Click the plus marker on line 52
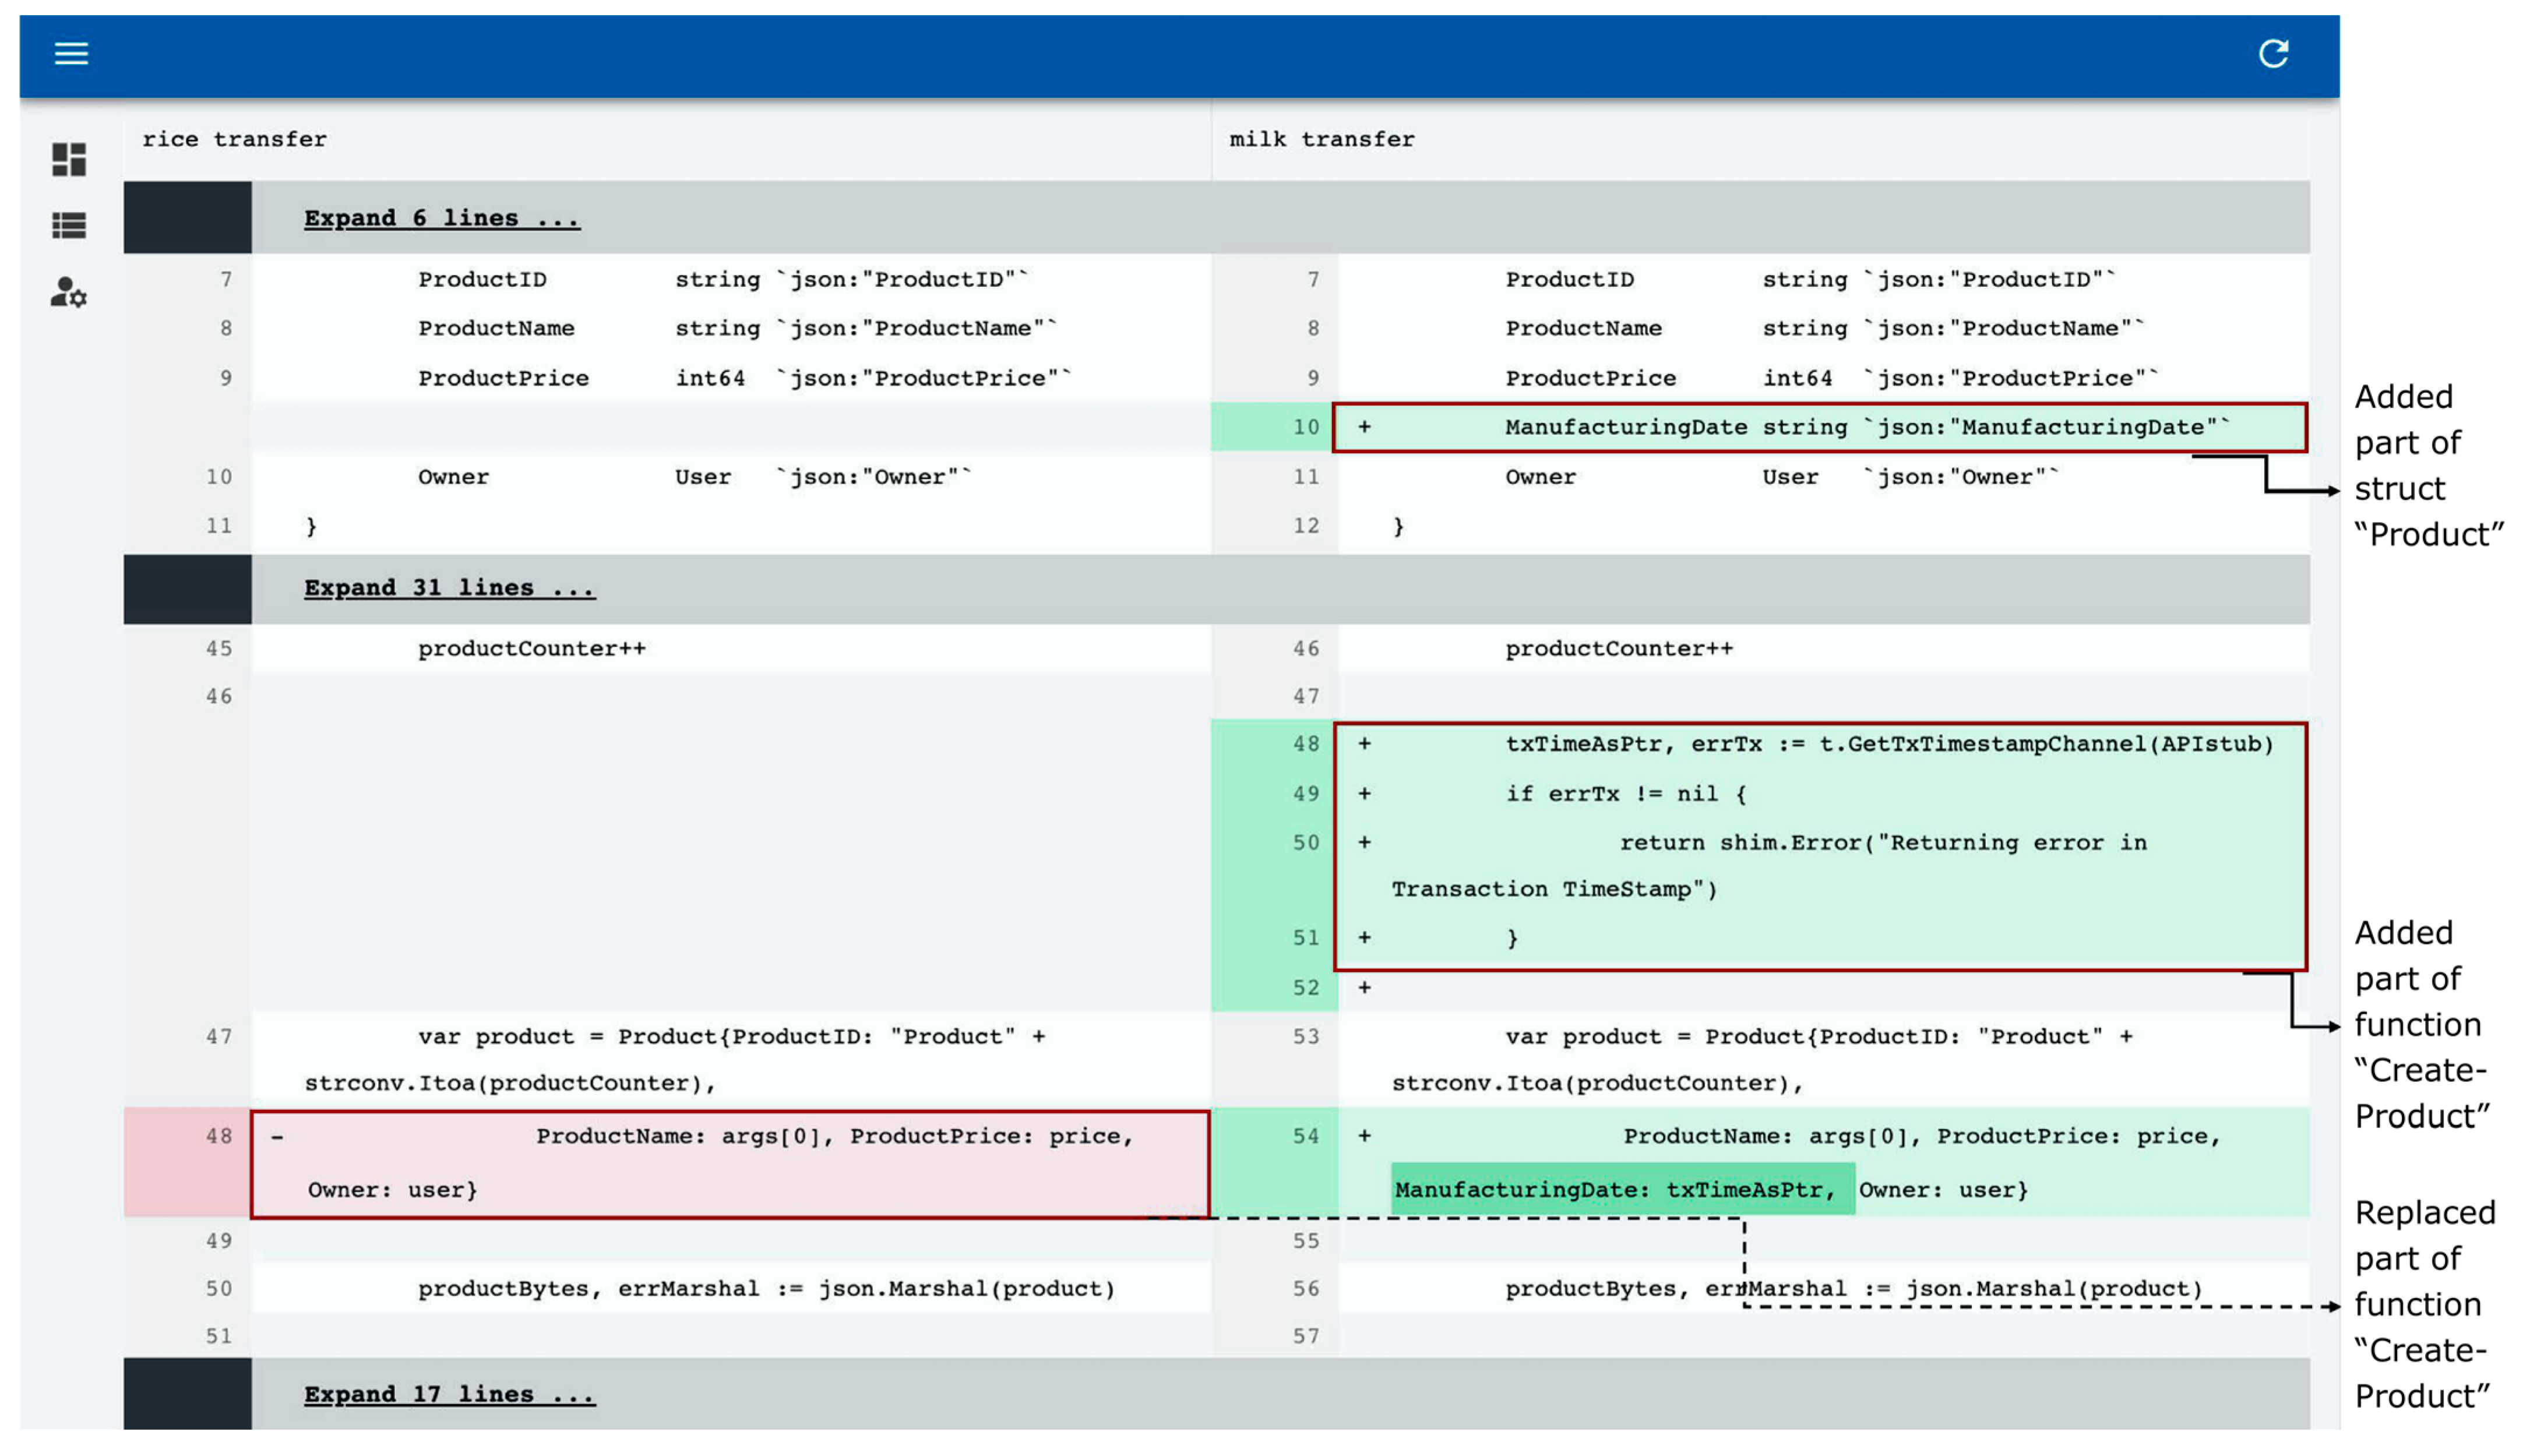2530x1456 pixels. click(1364, 988)
